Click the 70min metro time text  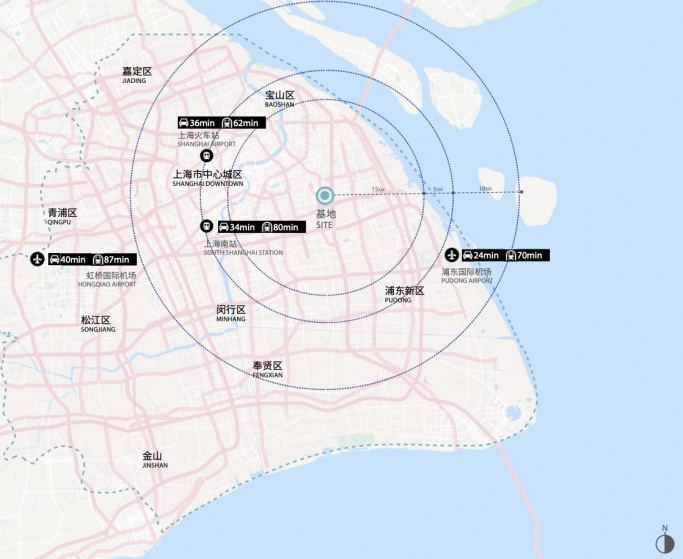pyautogui.click(x=530, y=255)
